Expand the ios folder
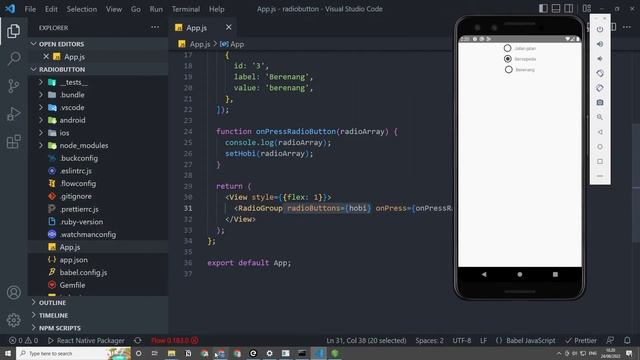Image resolution: width=640 pixels, height=360 pixels. tap(41, 133)
